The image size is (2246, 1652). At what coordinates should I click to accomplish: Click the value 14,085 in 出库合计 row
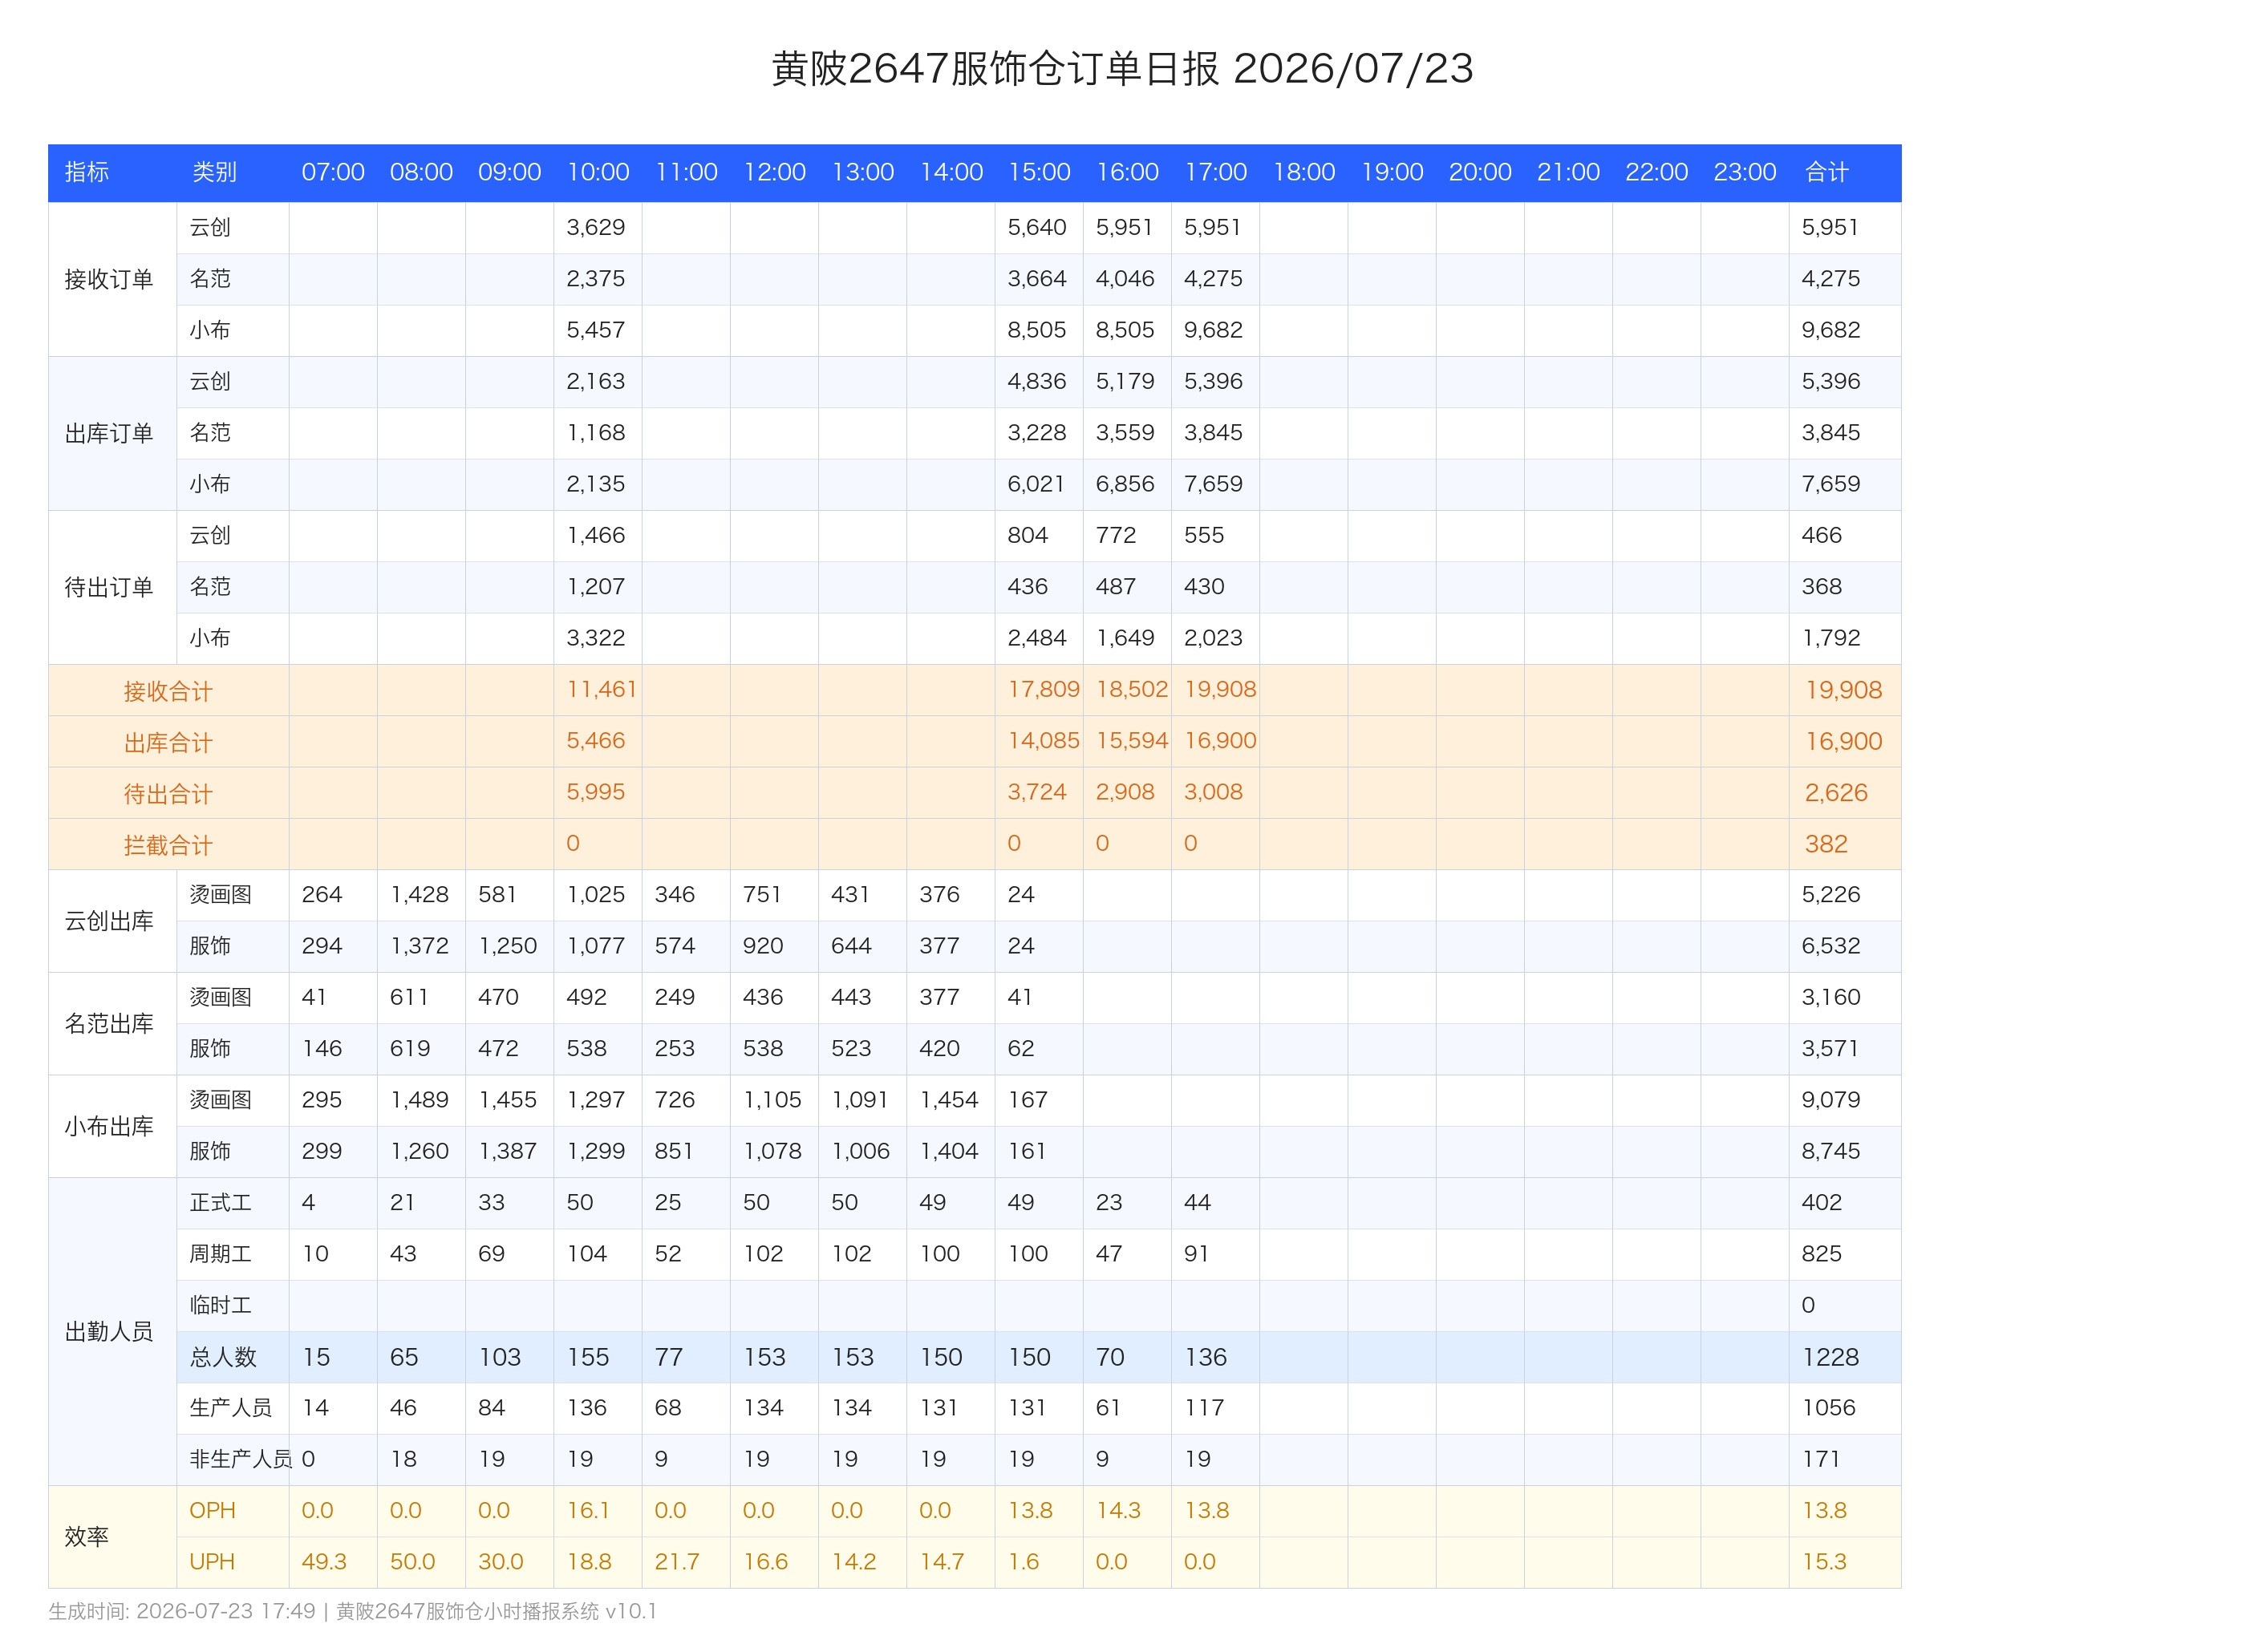coord(1043,741)
